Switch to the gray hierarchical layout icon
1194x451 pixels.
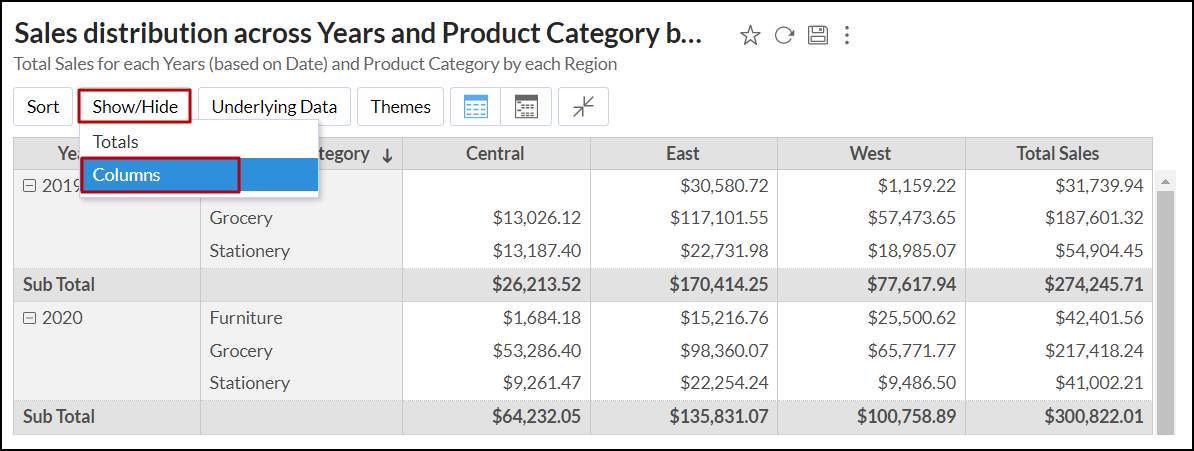(x=526, y=107)
